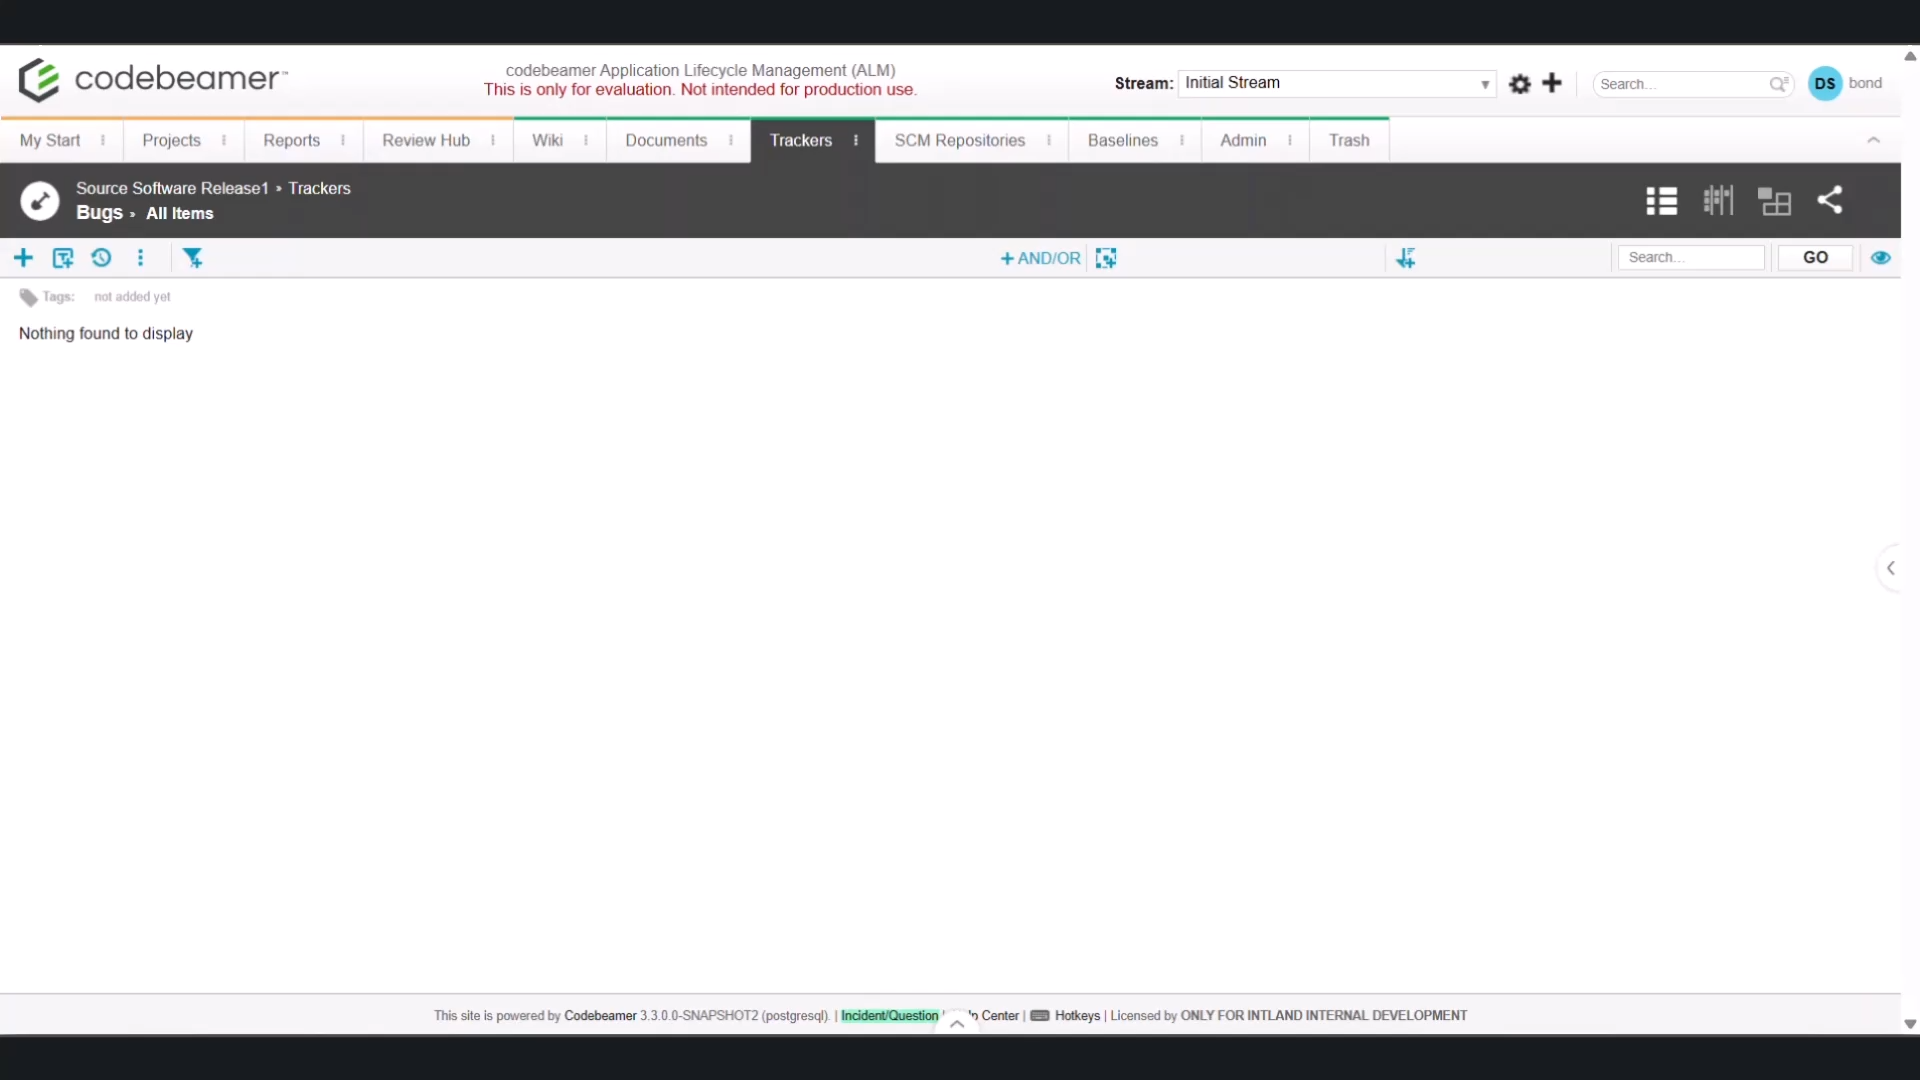Toggle the eye visibility icon
This screenshot has width=1920, height=1080.
[x=1881, y=258]
